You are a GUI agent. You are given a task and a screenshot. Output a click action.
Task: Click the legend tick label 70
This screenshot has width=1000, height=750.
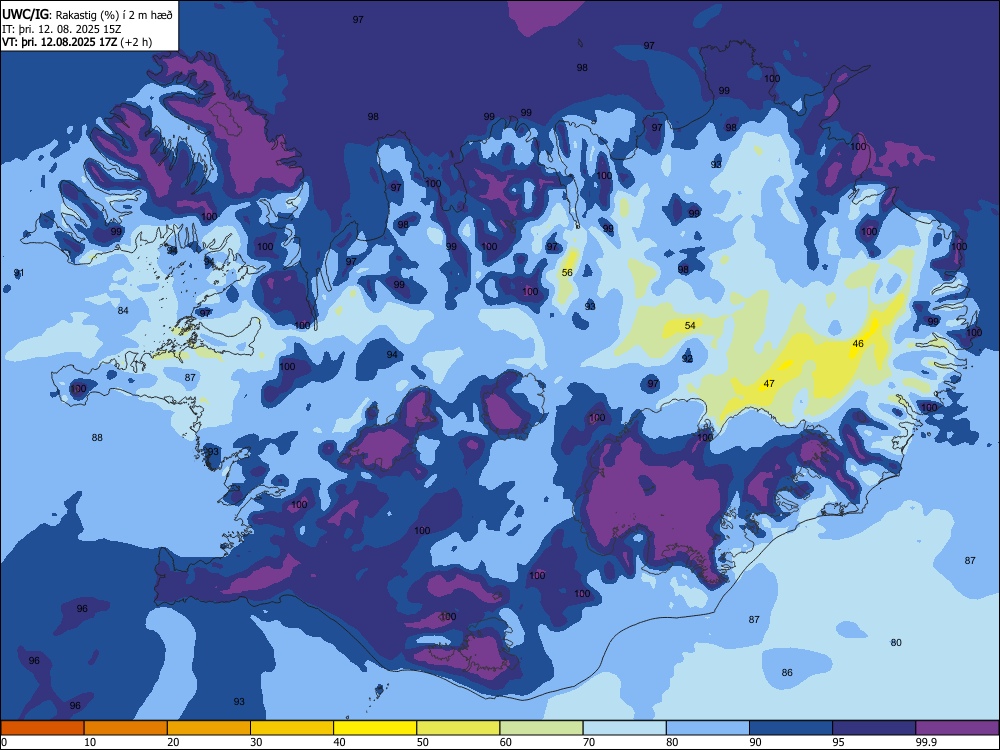pos(589,742)
